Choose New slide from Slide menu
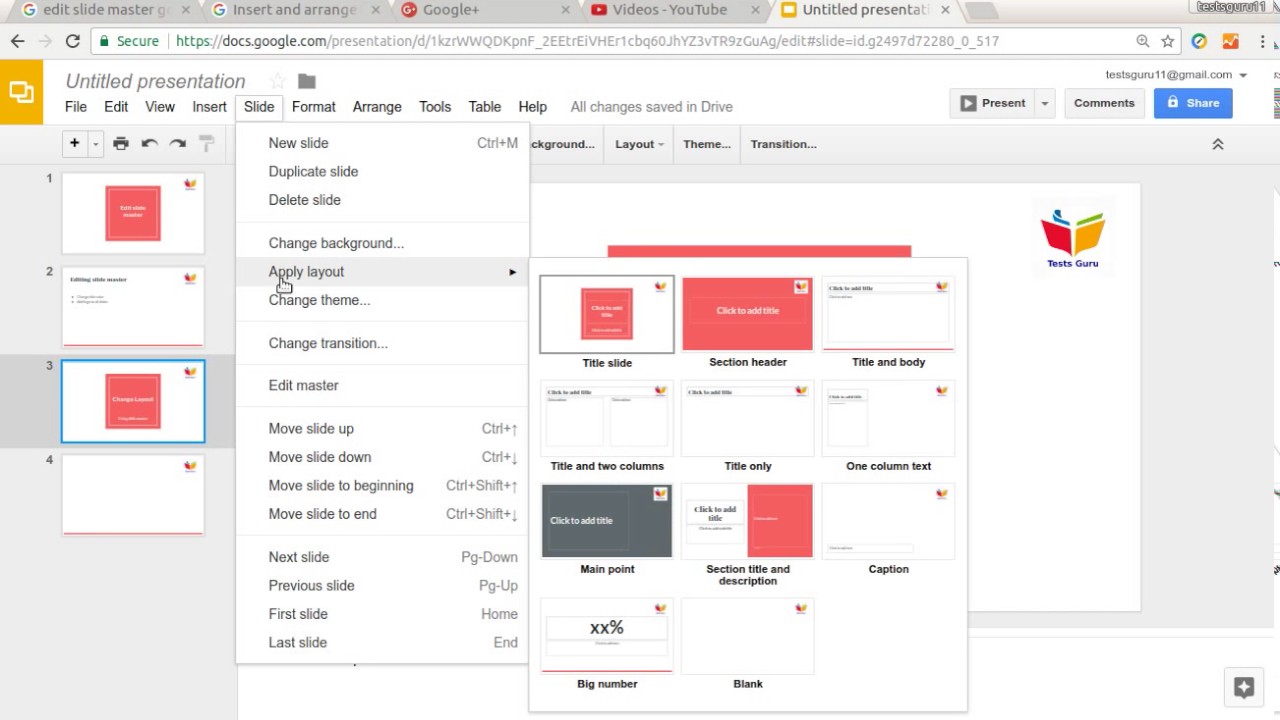The height and width of the screenshot is (720, 1280). coord(382,143)
